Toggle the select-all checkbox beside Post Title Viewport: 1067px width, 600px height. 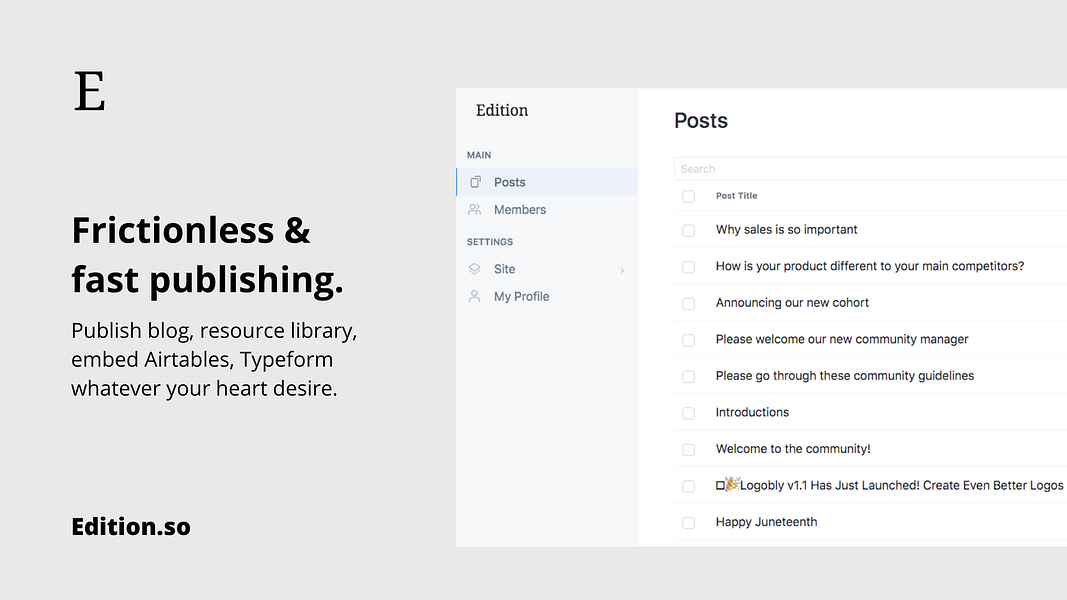[688, 196]
